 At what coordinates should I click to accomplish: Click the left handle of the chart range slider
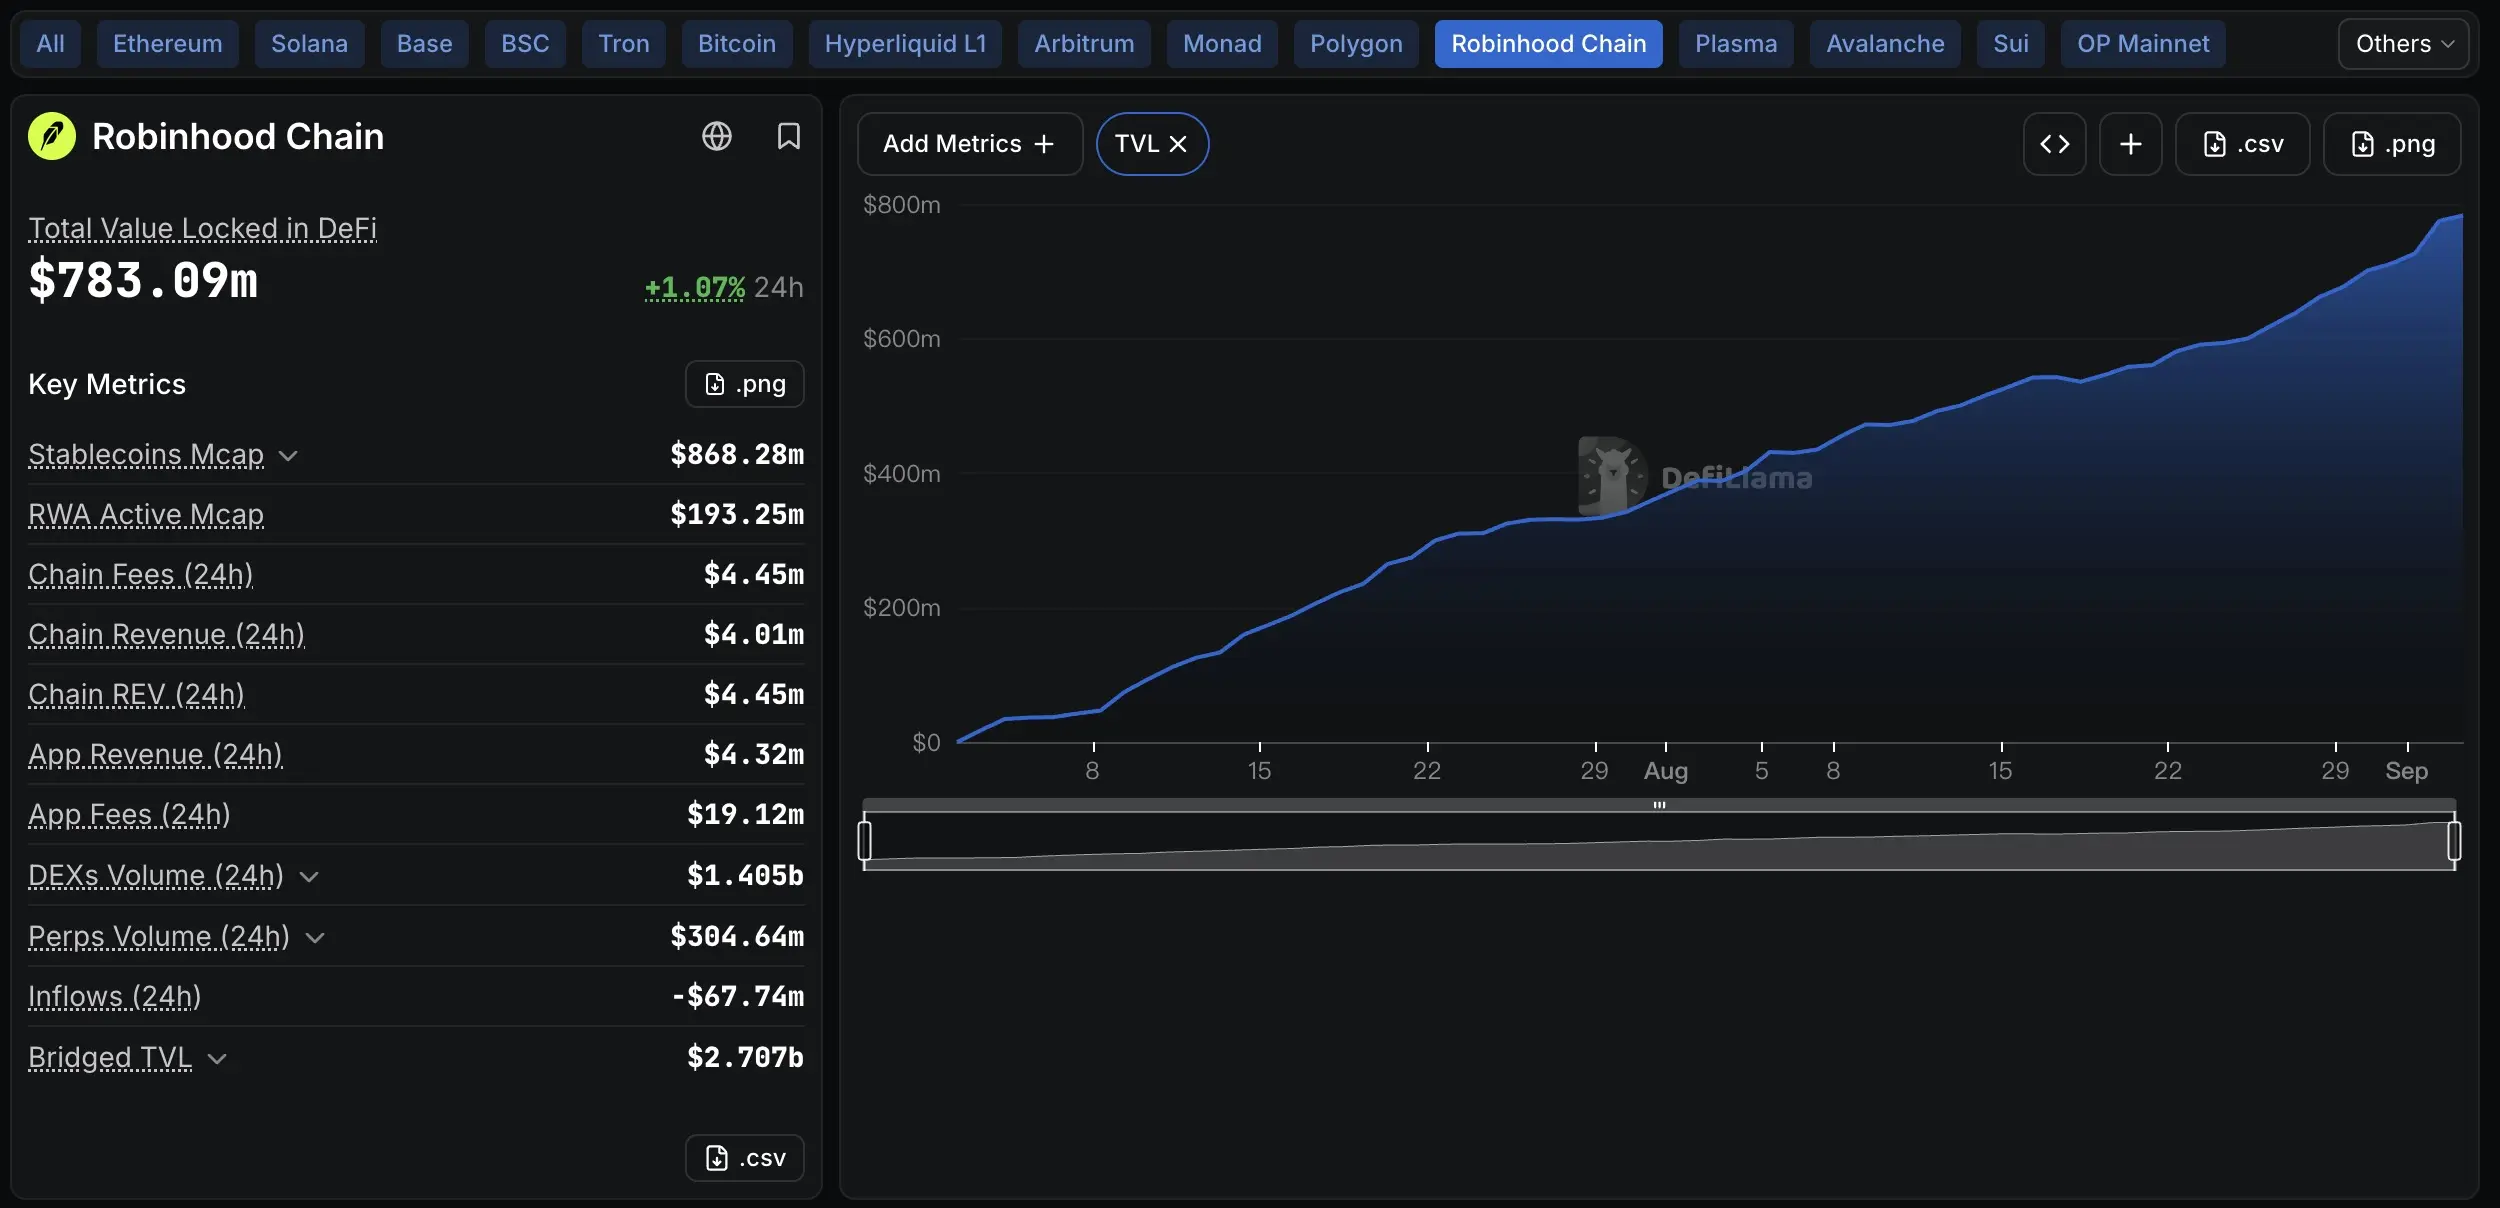[865, 840]
